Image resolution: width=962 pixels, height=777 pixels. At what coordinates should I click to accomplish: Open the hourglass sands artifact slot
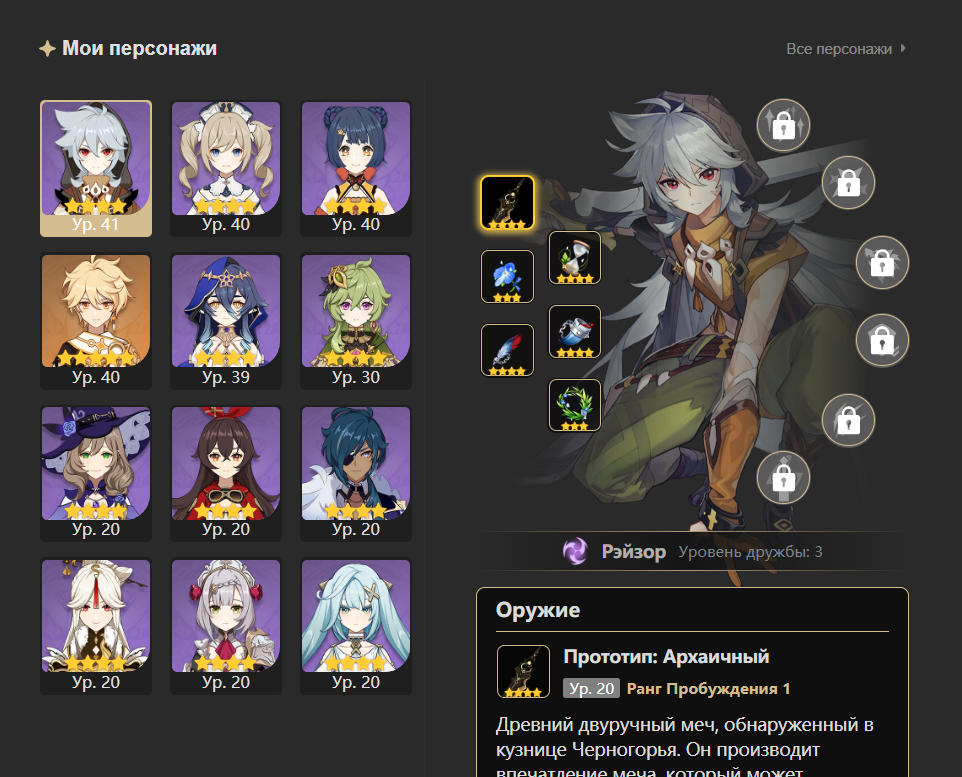574,258
